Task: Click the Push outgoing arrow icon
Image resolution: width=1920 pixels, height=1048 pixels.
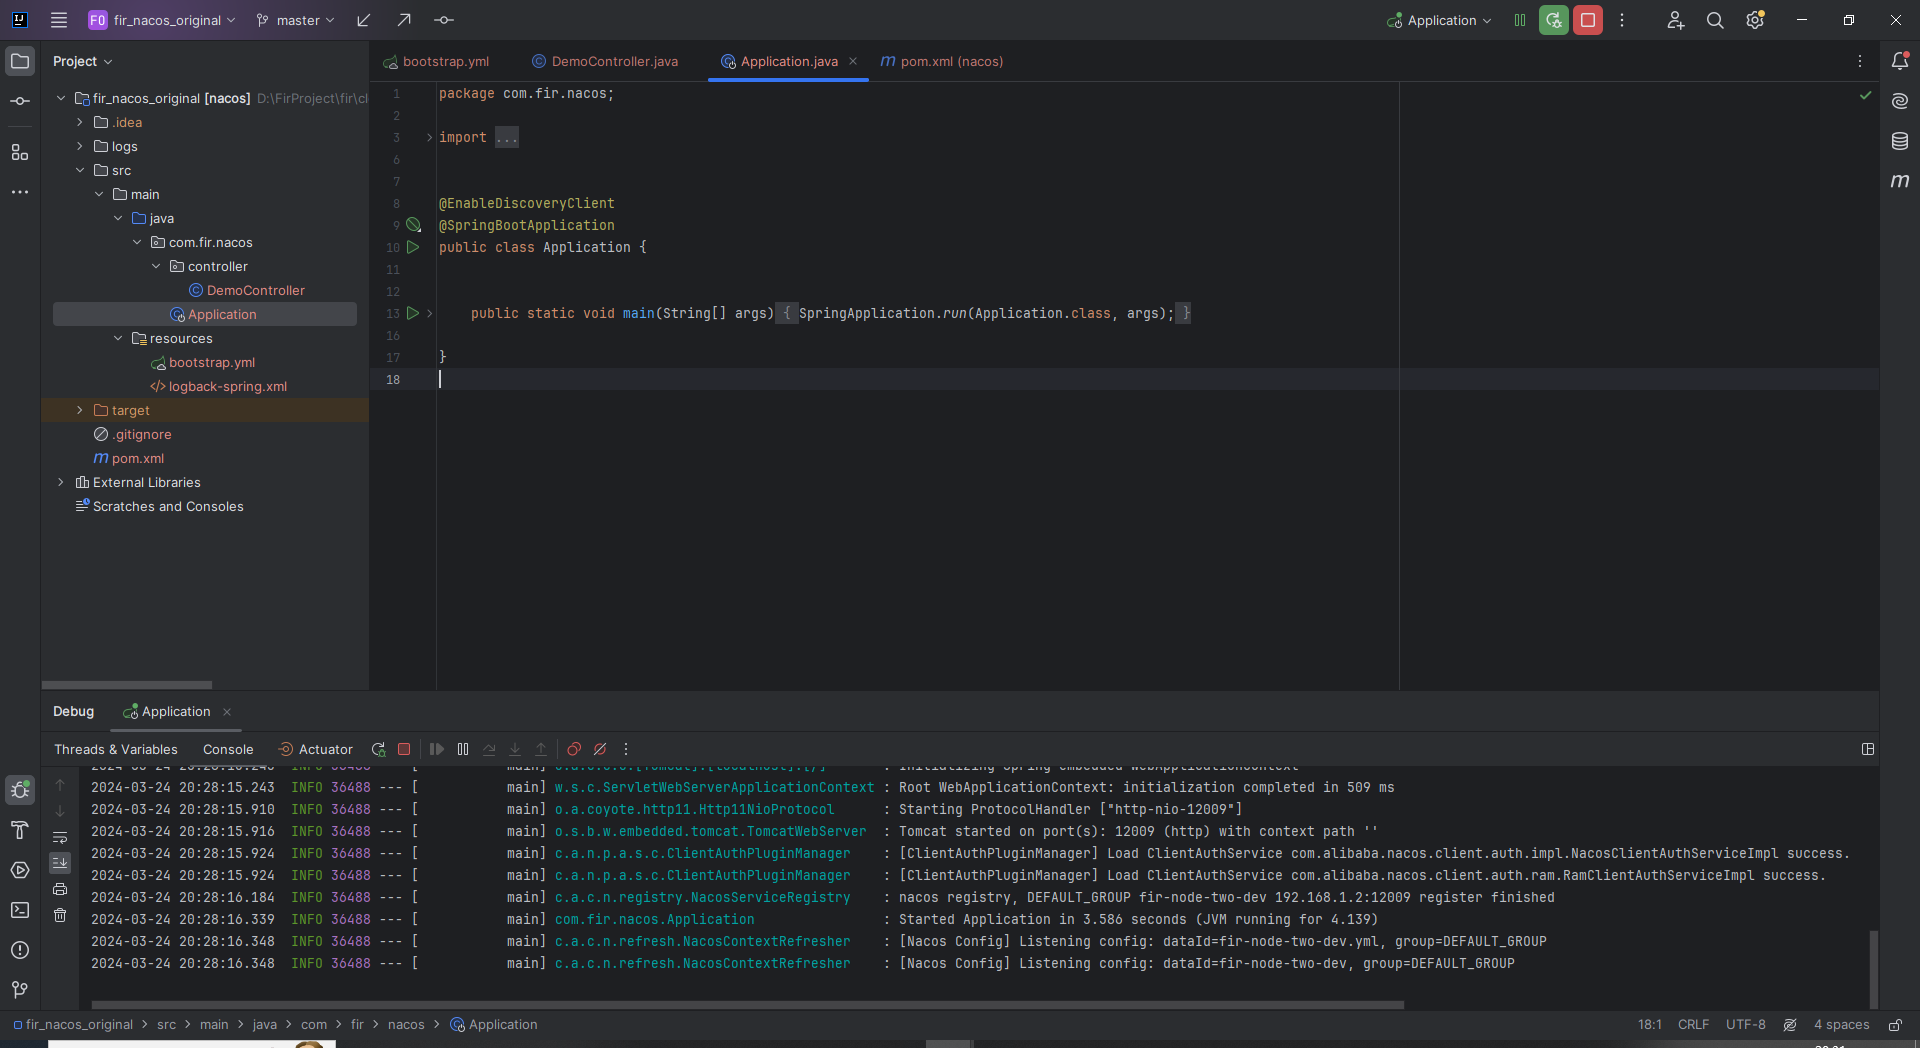Action: [404, 20]
